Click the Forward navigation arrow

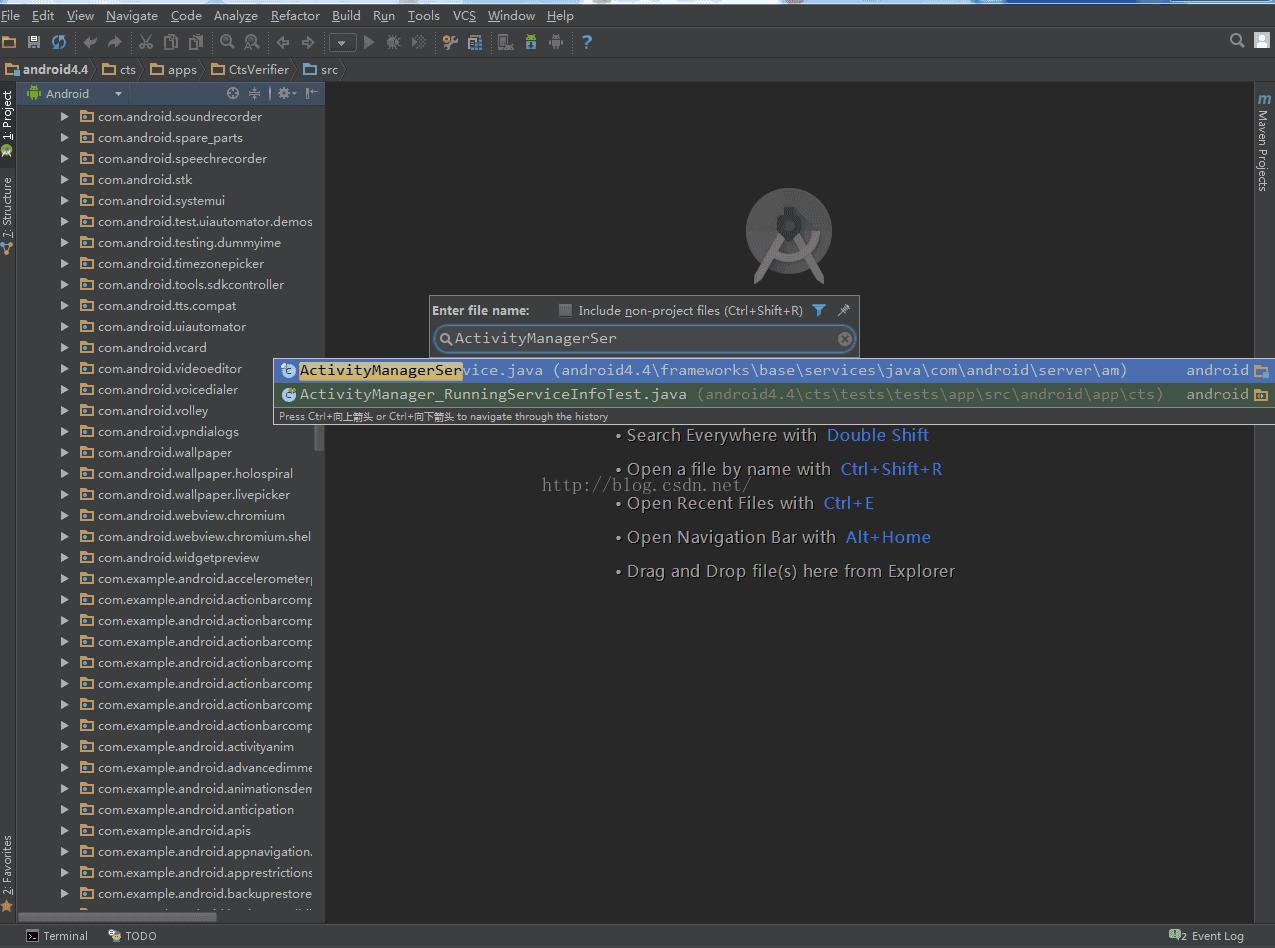(308, 42)
